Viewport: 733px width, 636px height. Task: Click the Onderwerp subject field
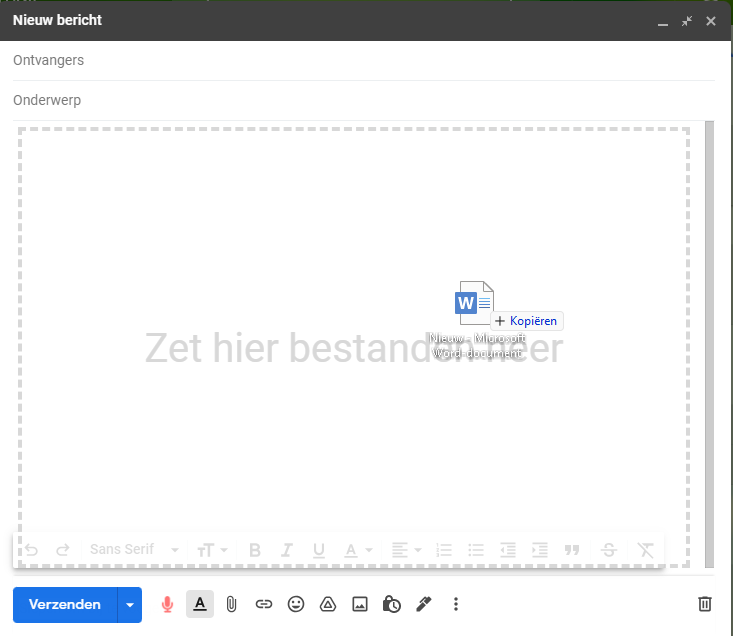pyautogui.click(x=360, y=101)
